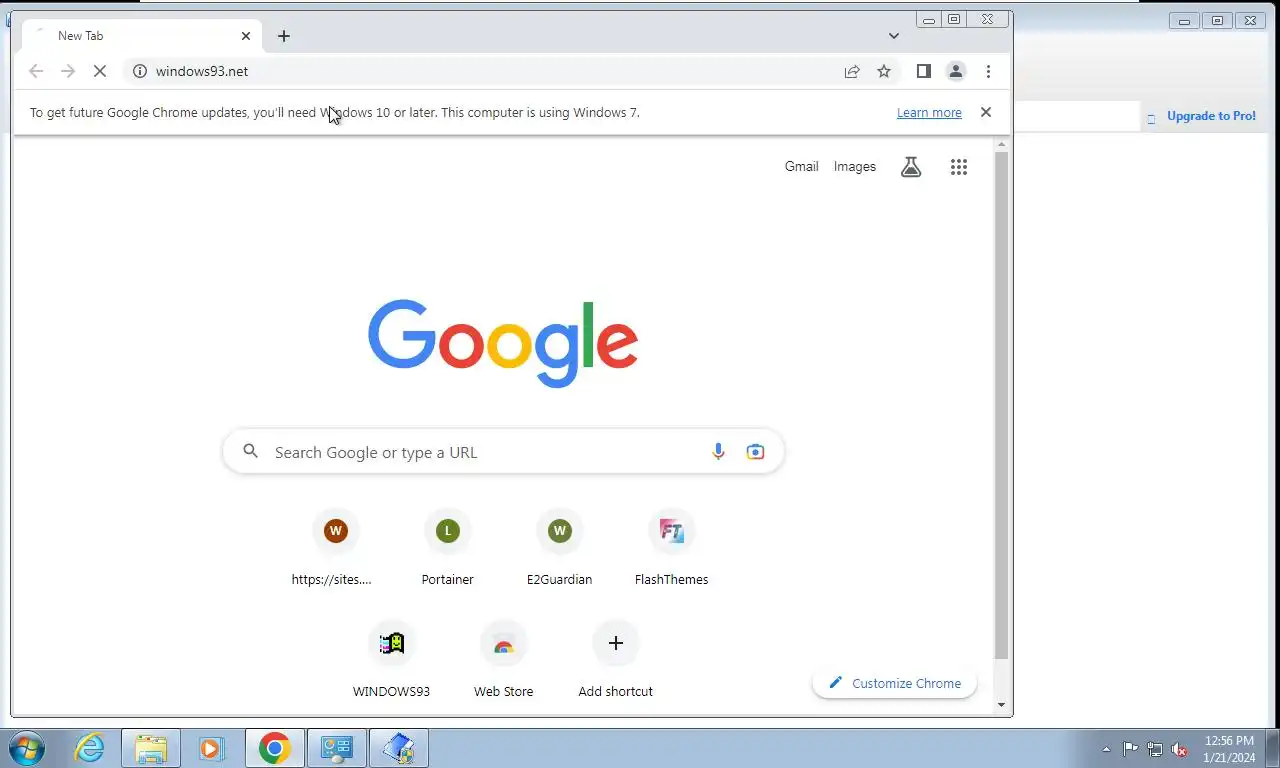Click the magnifier icon in Google search box
The height and width of the screenshot is (768, 1280).
251,452
